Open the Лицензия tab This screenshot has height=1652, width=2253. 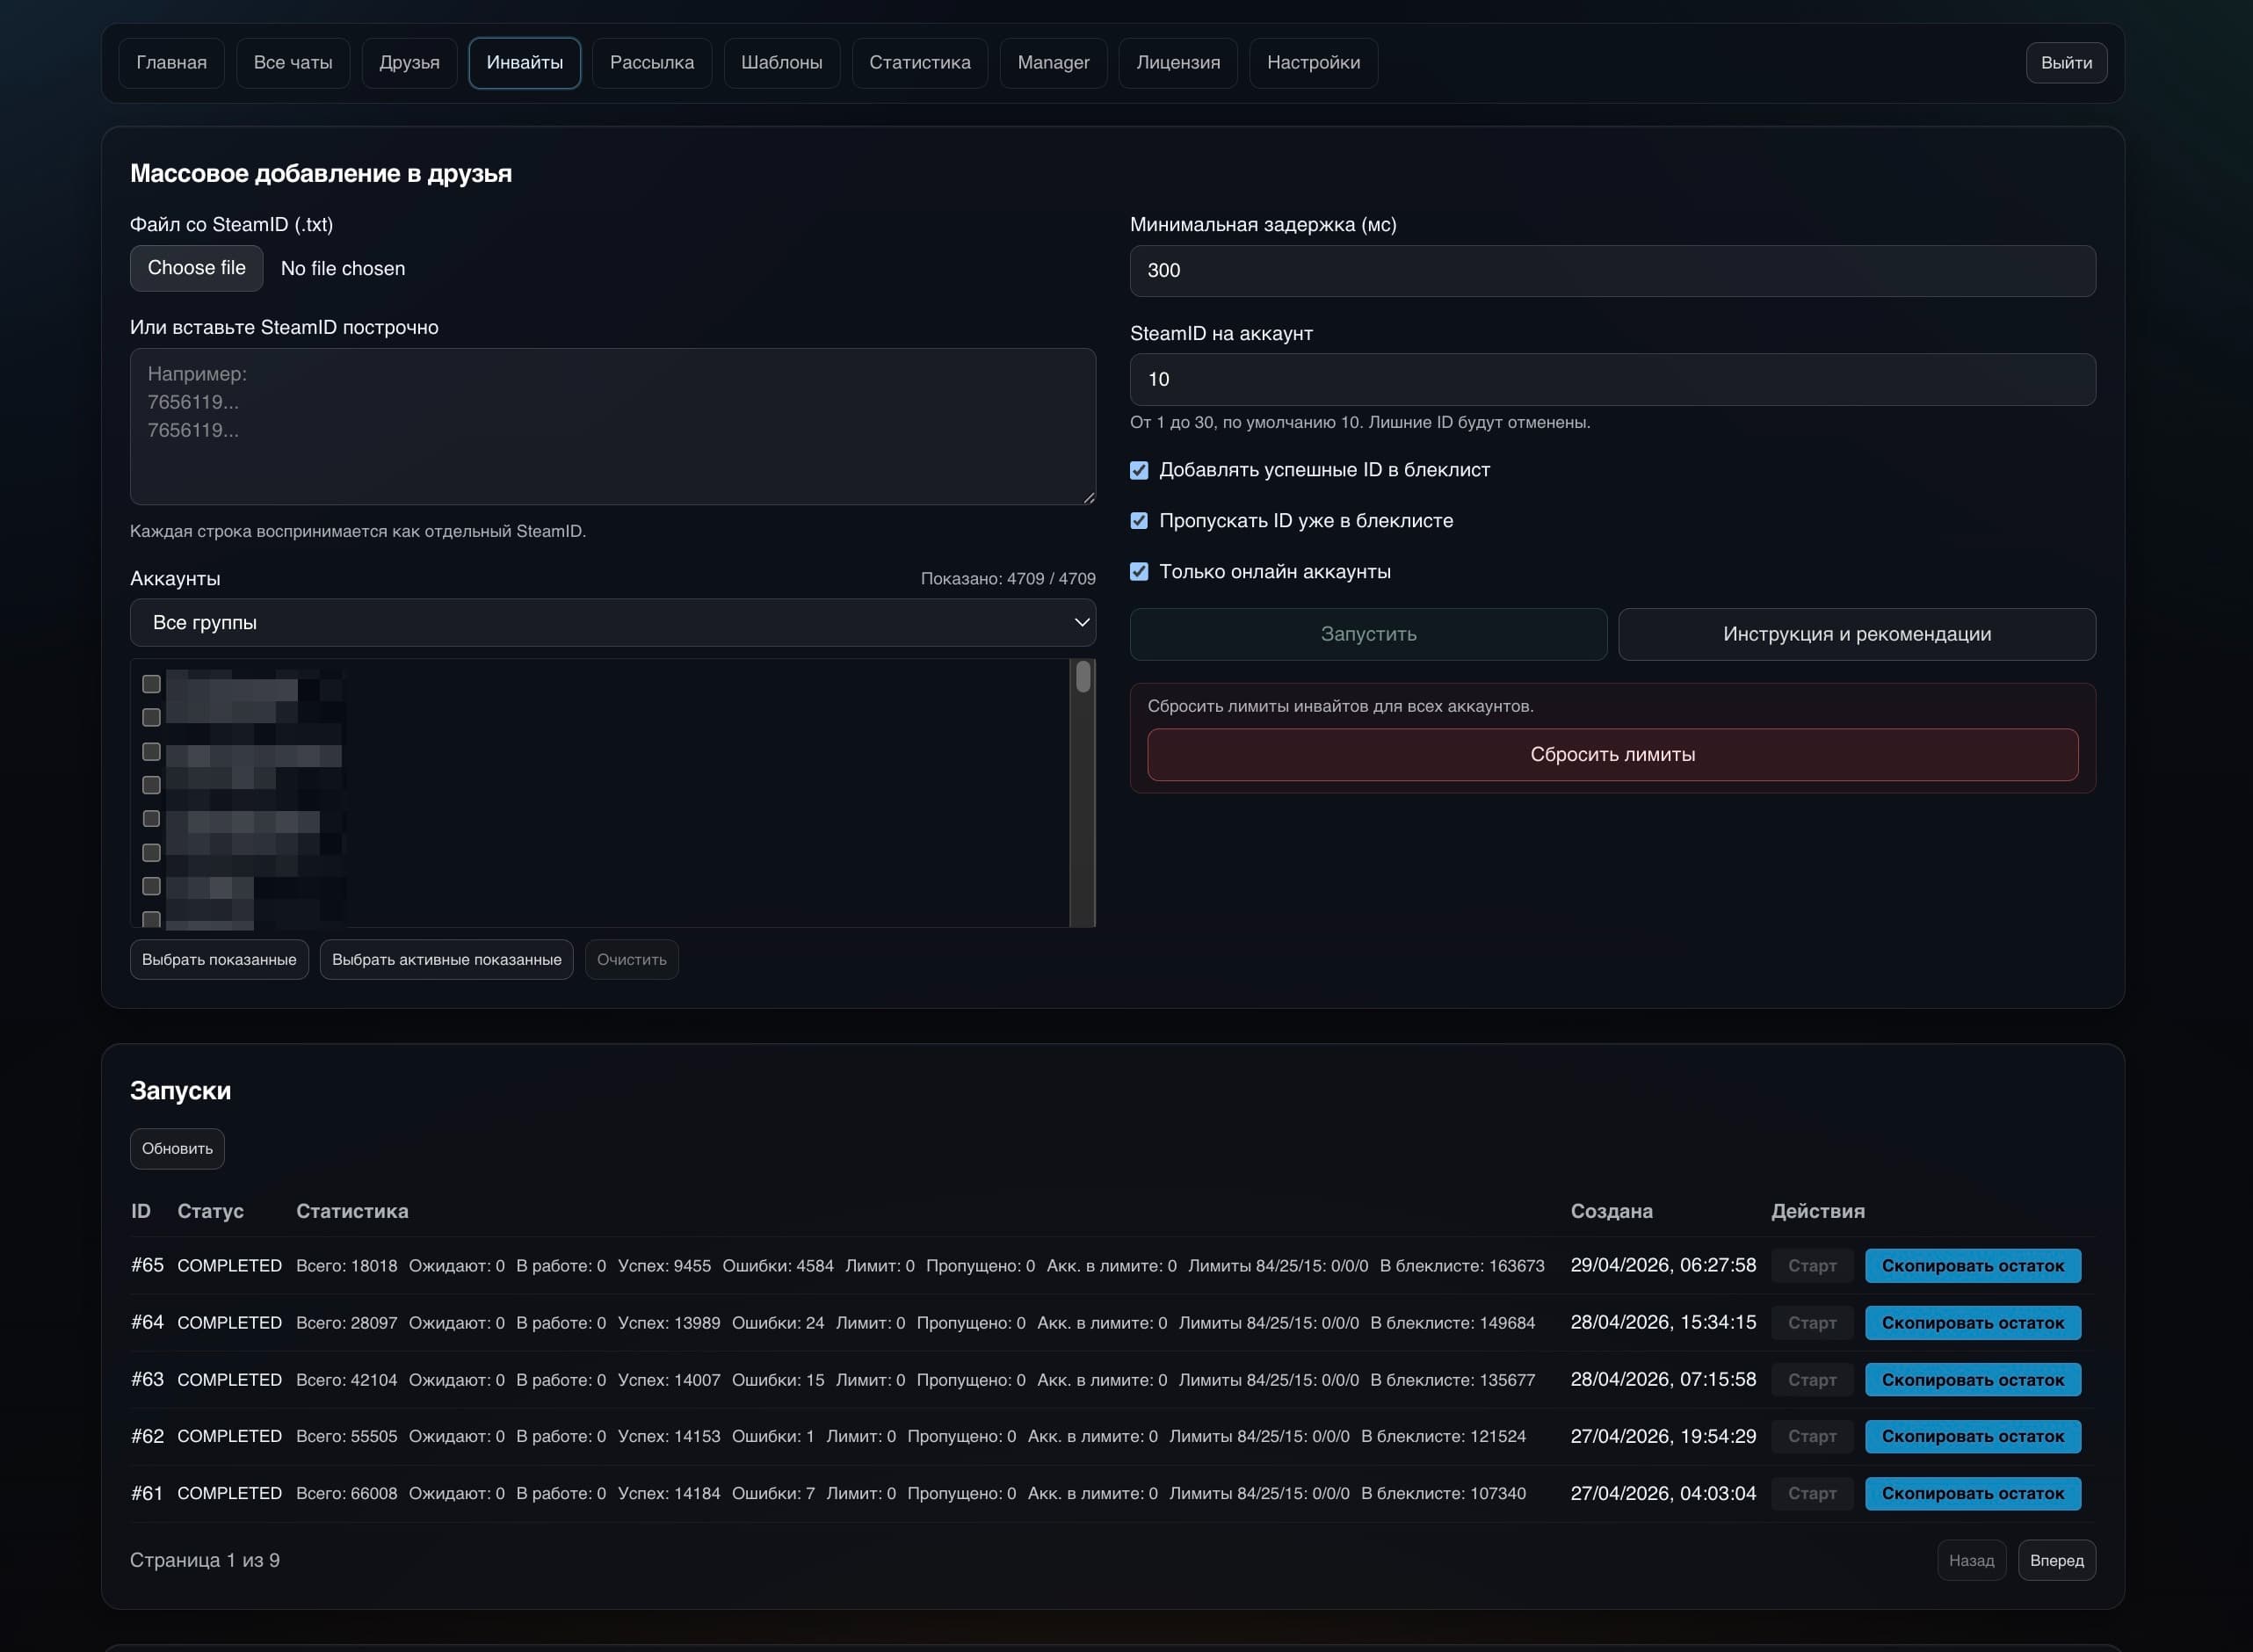pos(1178,63)
